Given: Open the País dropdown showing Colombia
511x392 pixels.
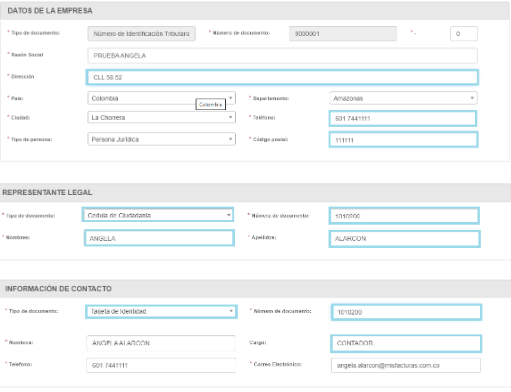Looking at the screenshot, I should click(161, 98).
